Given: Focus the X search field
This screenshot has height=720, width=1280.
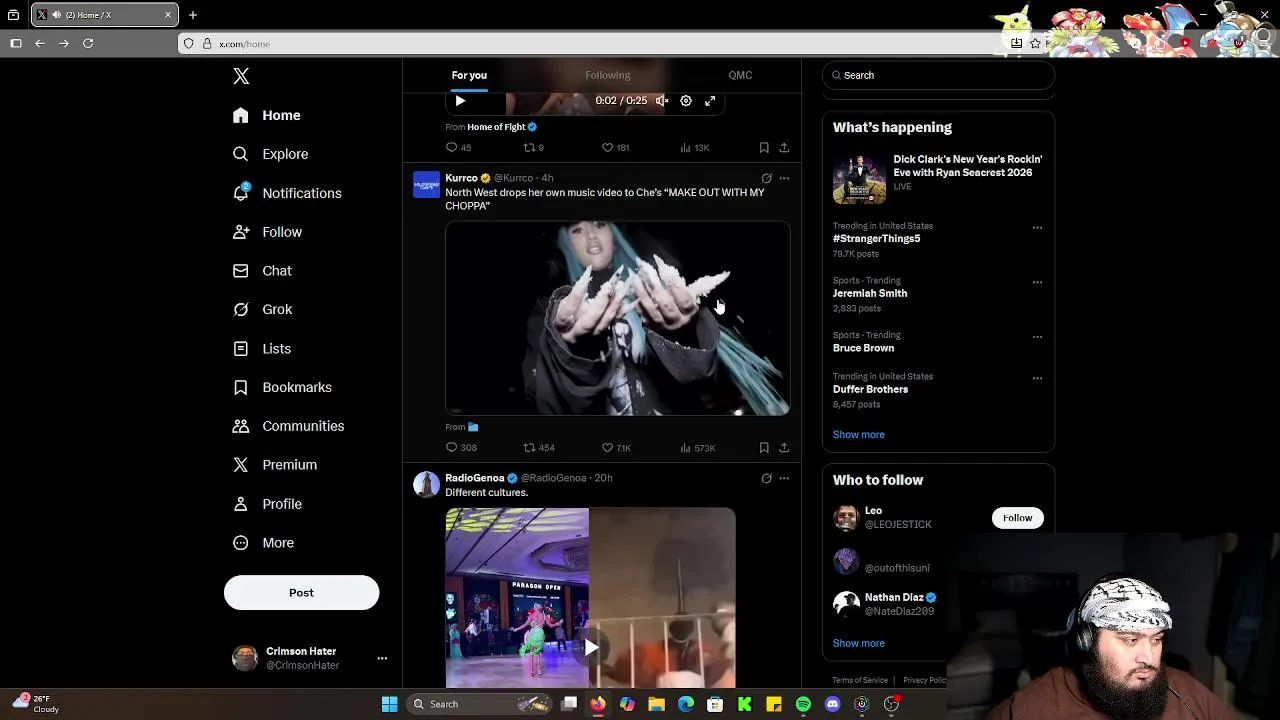Looking at the screenshot, I should pos(938,75).
